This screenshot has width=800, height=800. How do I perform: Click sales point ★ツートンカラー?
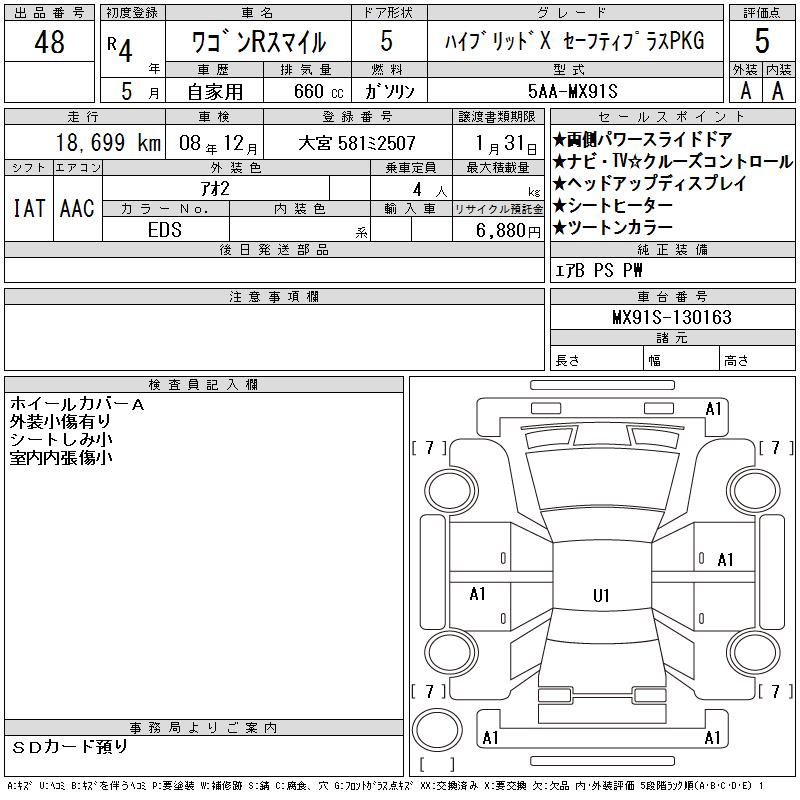(612, 228)
